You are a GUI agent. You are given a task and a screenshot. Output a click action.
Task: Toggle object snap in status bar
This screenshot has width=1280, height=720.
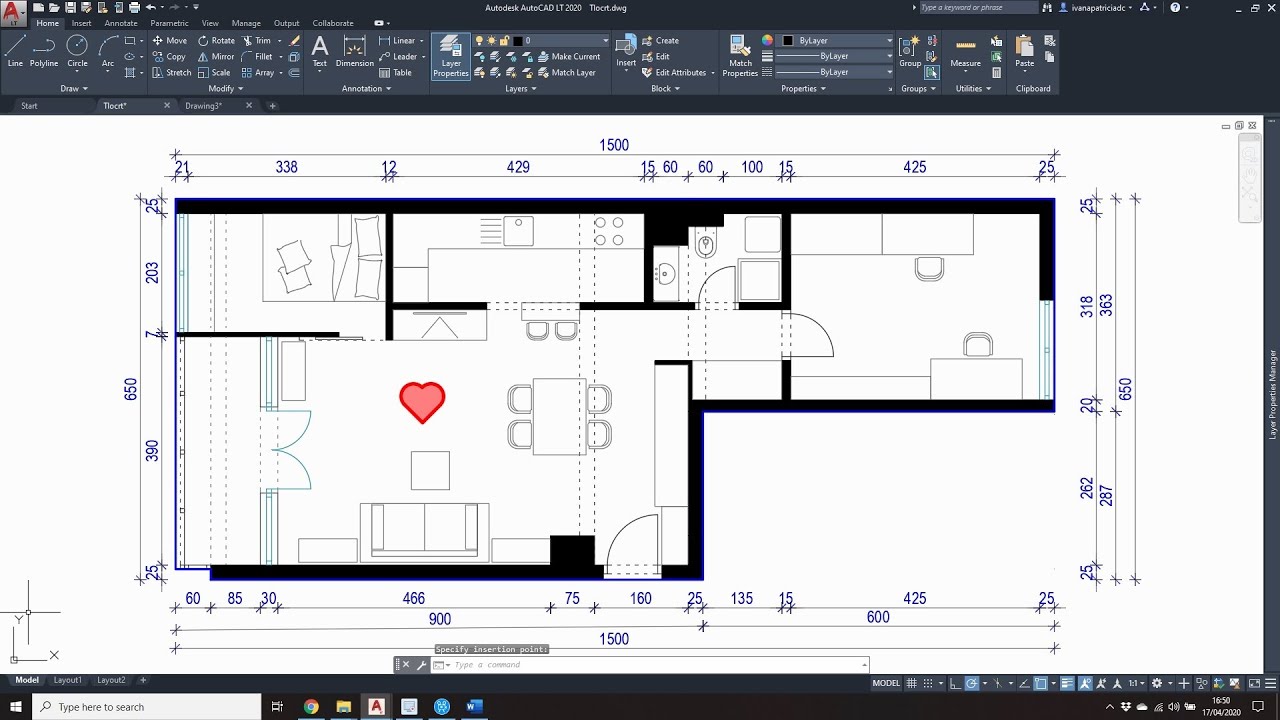(x=1042, y=684)
